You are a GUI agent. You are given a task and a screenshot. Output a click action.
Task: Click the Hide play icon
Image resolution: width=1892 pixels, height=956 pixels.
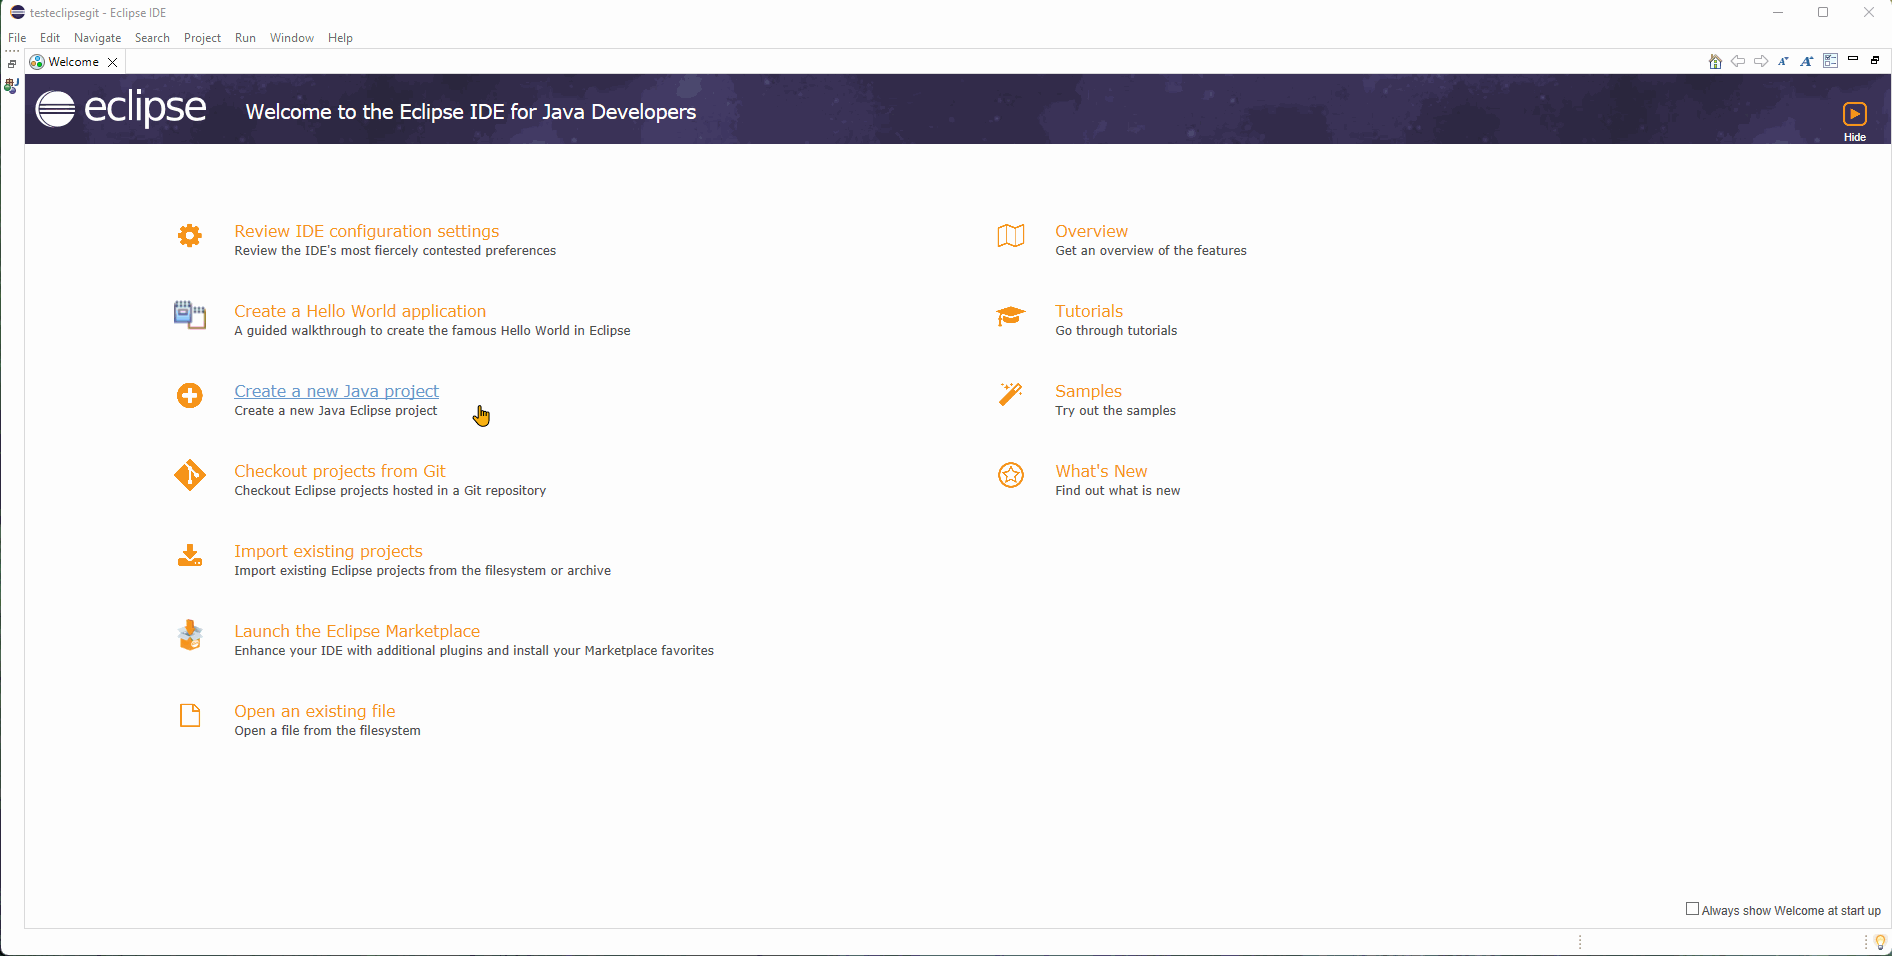[1855, 114]
